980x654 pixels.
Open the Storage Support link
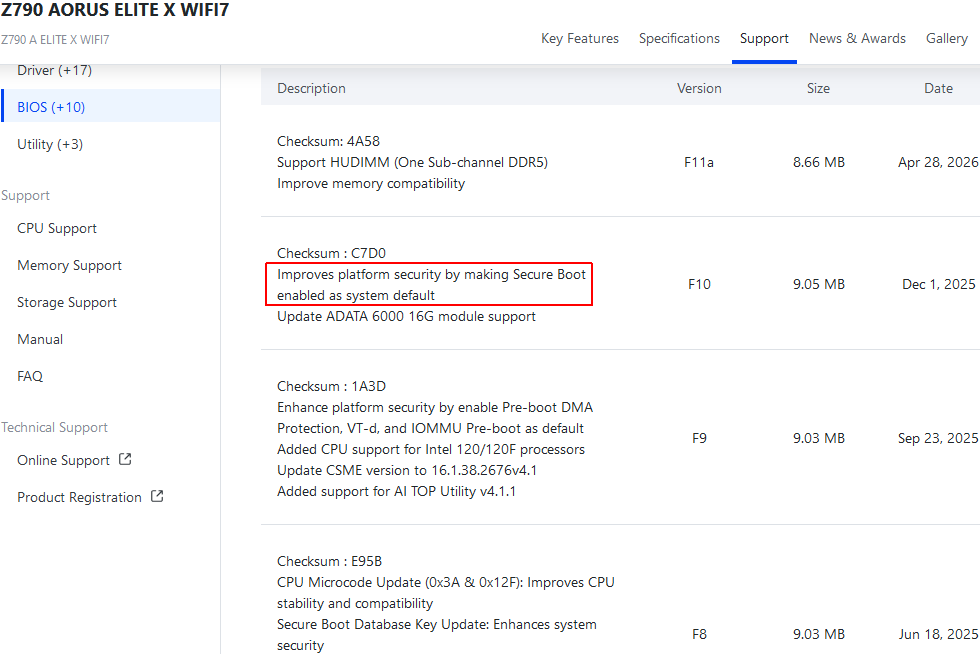pos(67,302)
